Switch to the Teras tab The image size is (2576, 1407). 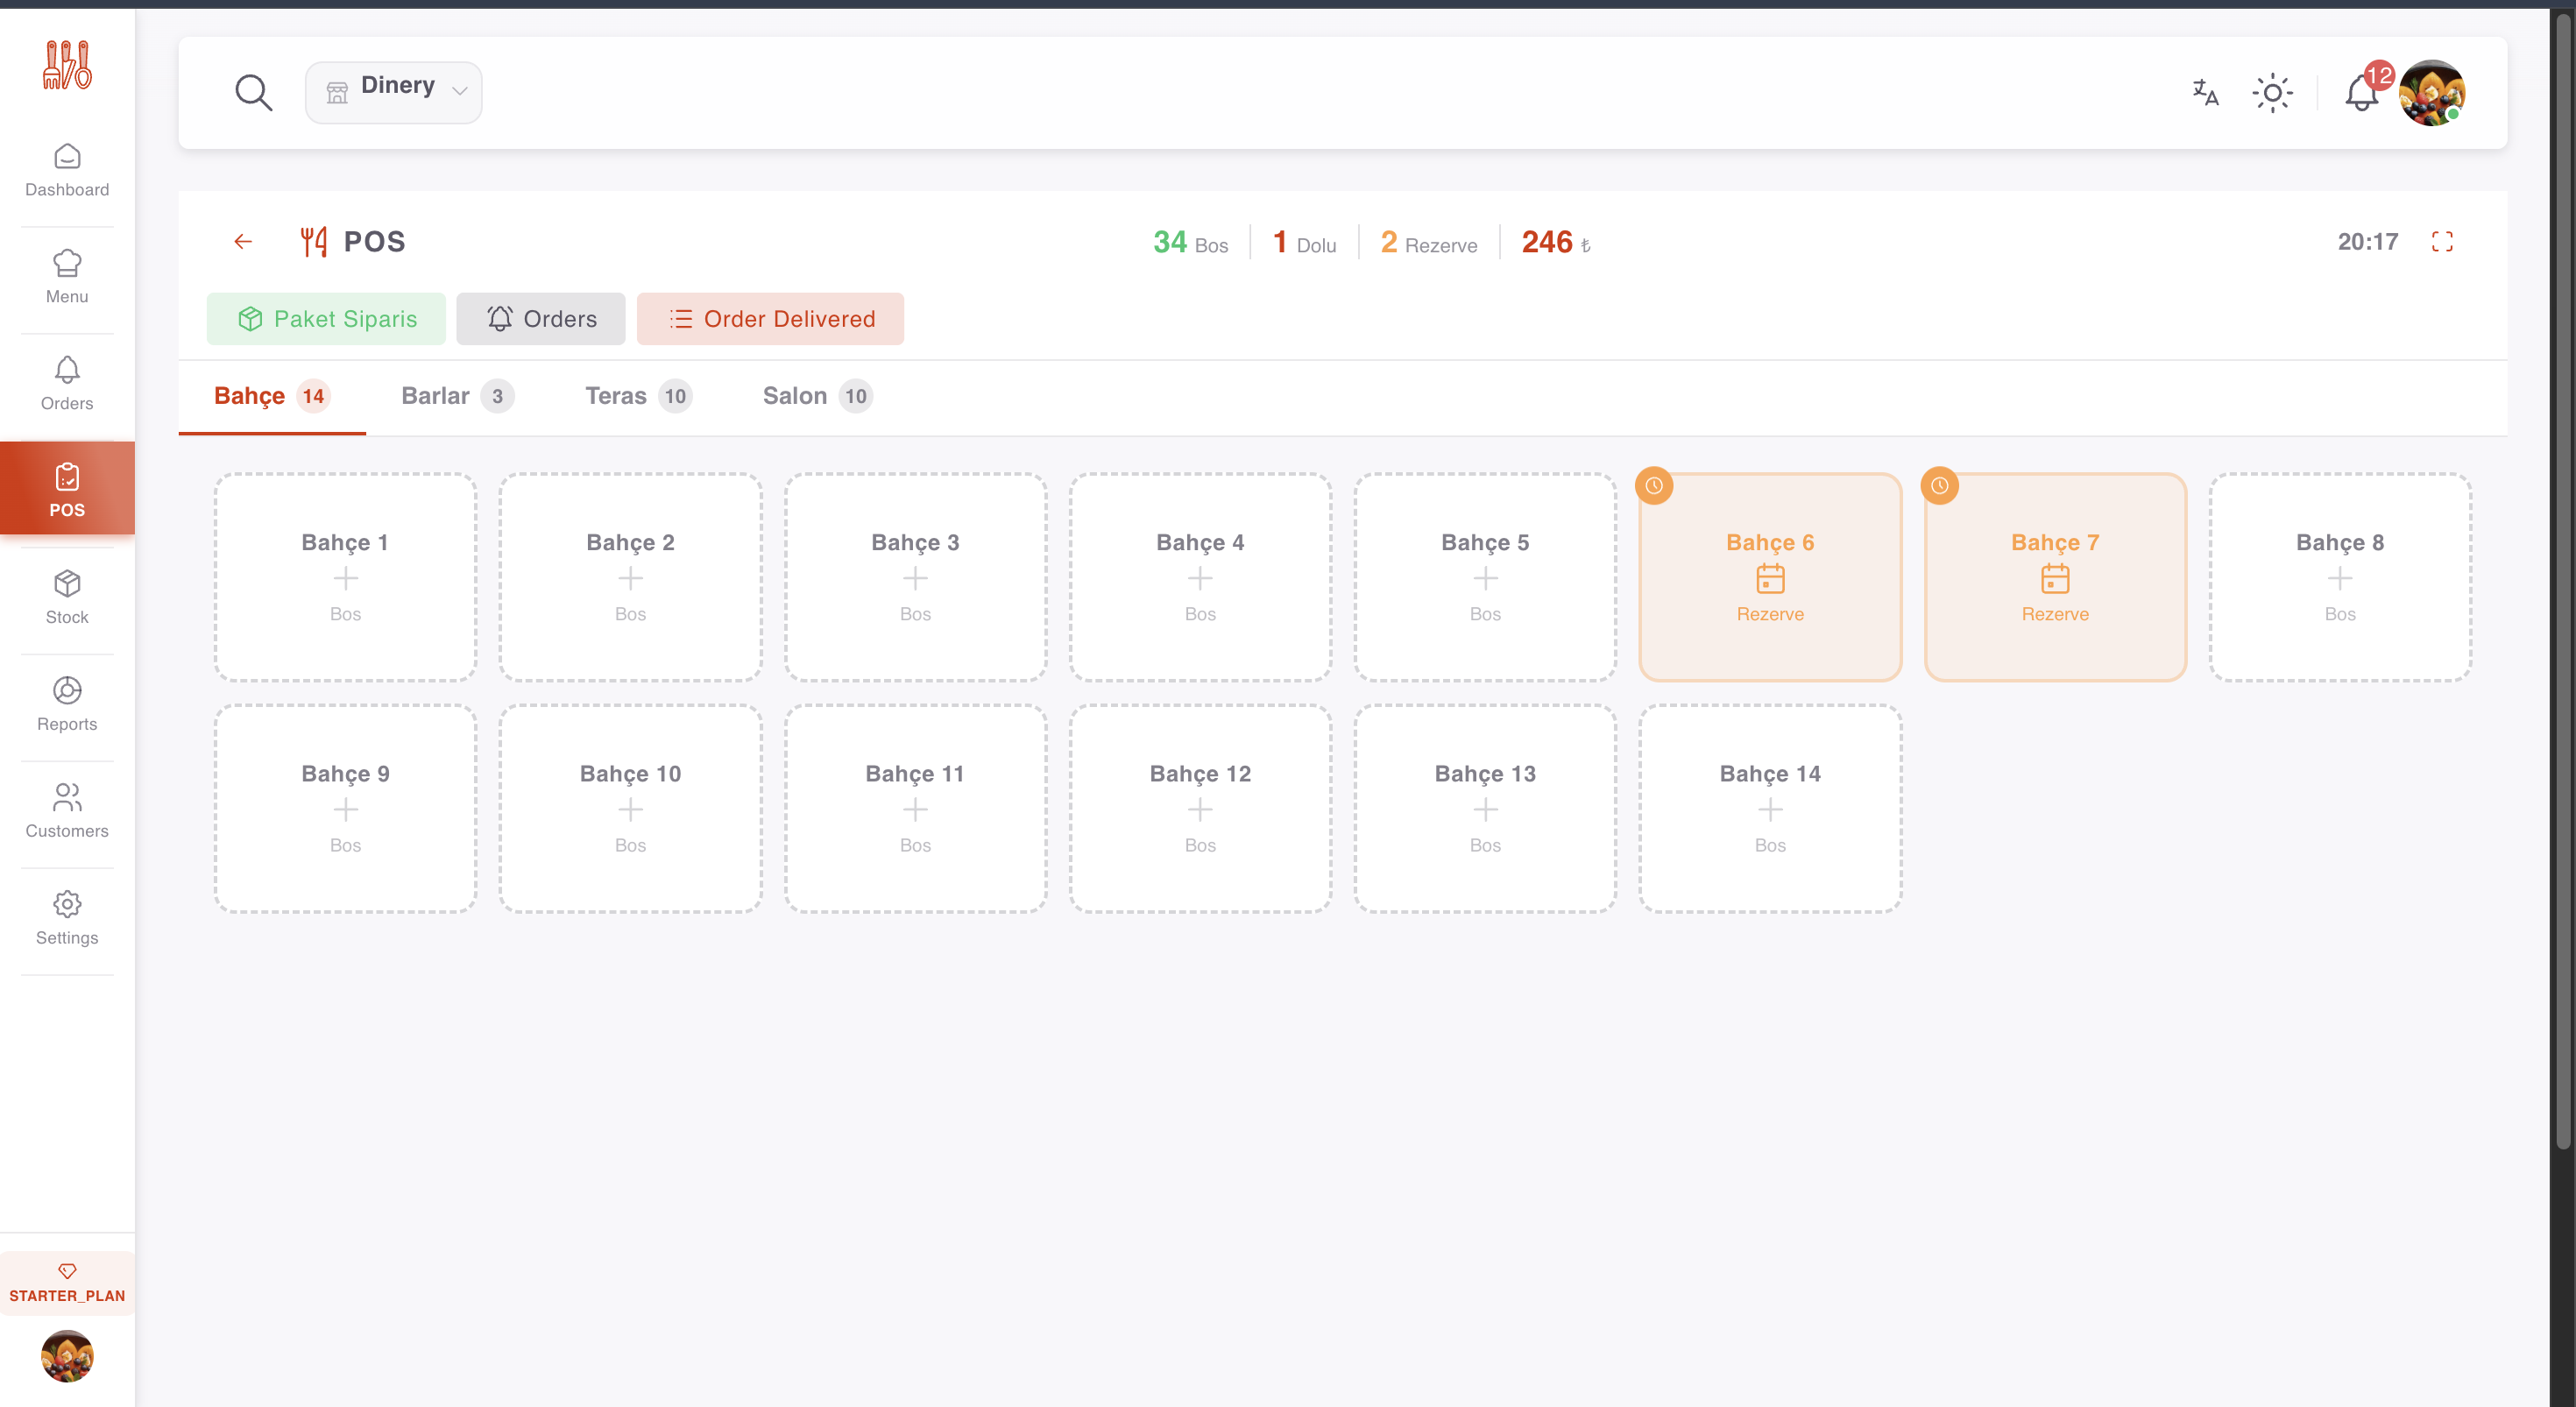638,396
